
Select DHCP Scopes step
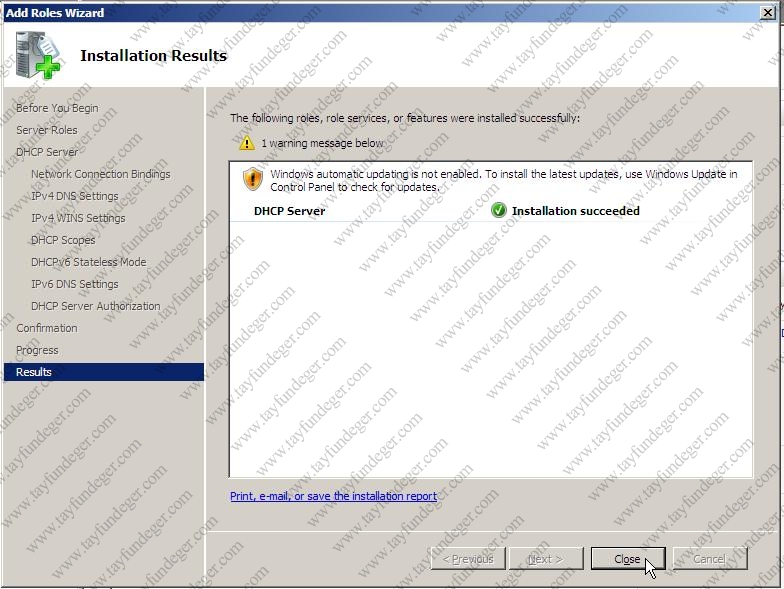pyautogui.click(x=63, y=240)
